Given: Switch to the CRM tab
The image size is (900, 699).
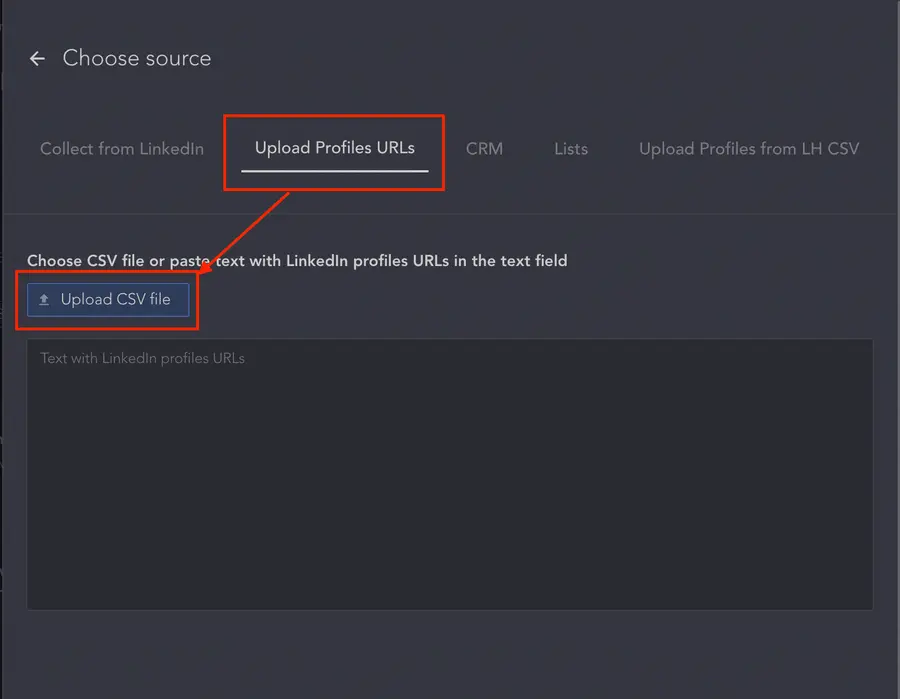Looking at the screenshot, I should [485, 148].
